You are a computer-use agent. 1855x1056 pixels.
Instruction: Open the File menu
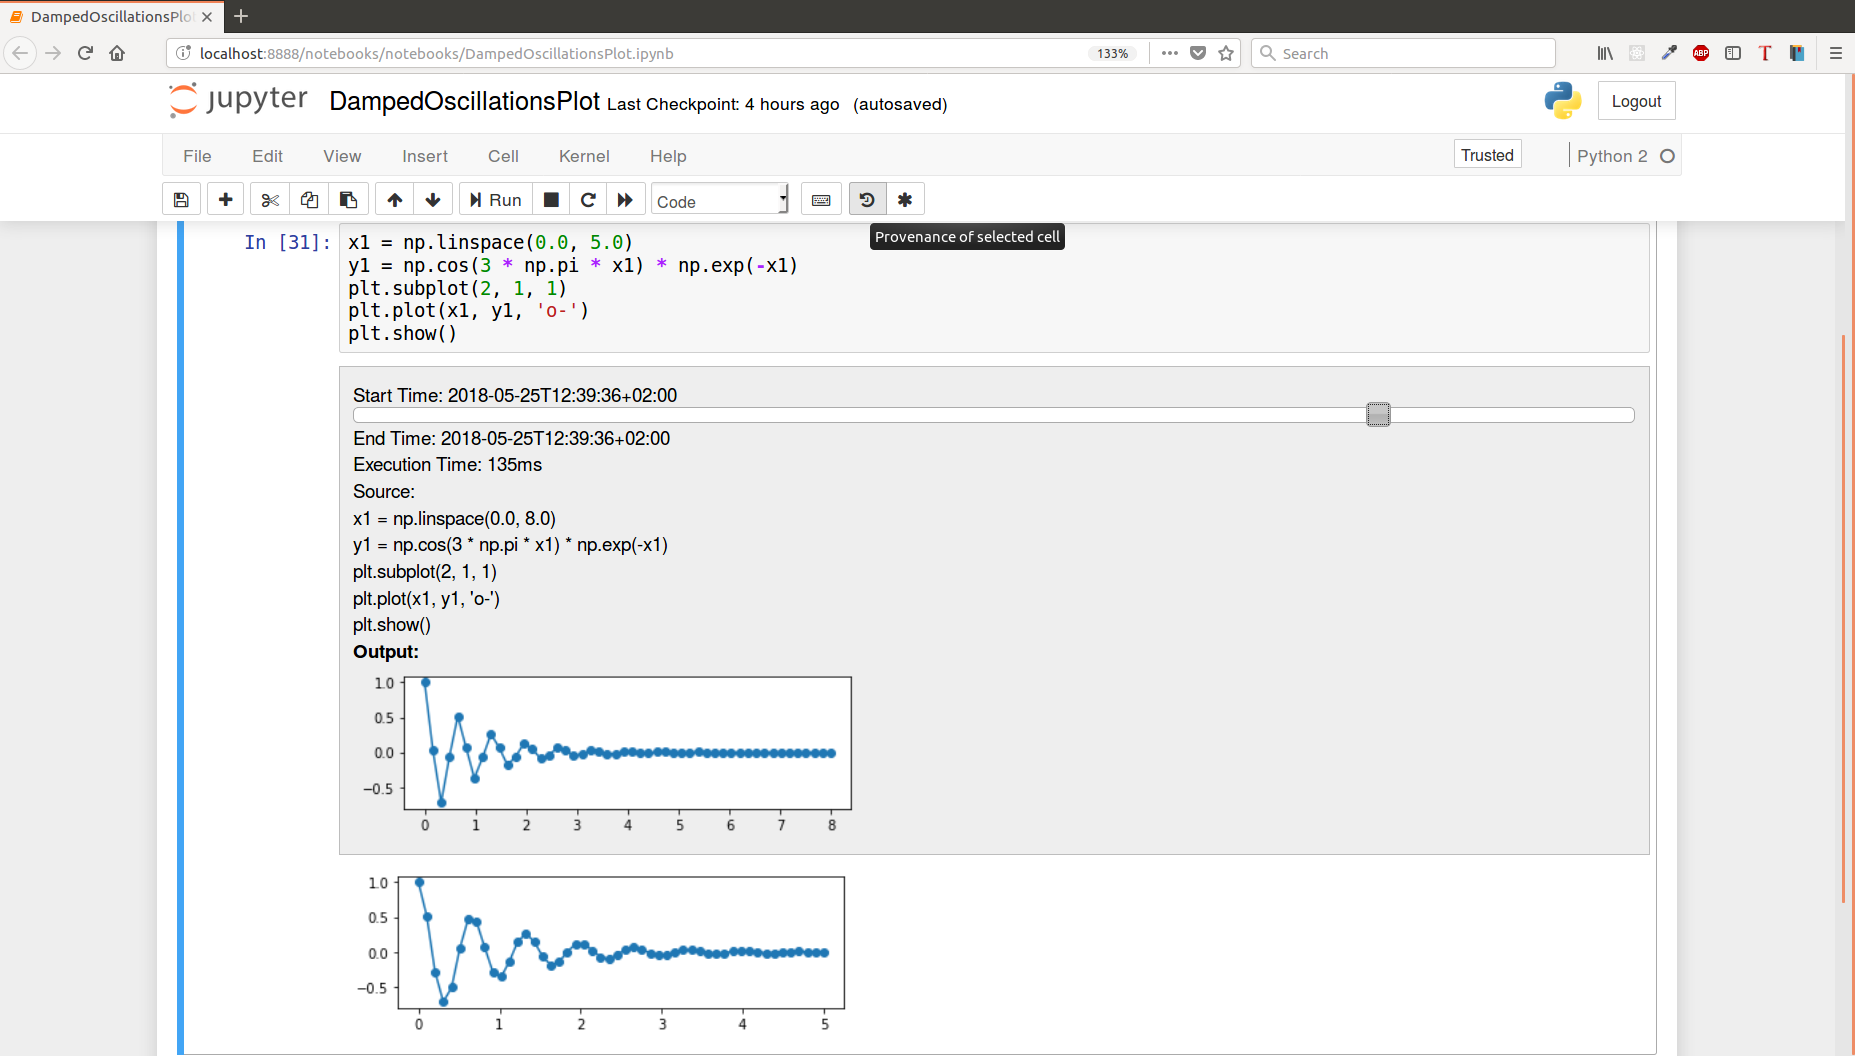(197, 156)
